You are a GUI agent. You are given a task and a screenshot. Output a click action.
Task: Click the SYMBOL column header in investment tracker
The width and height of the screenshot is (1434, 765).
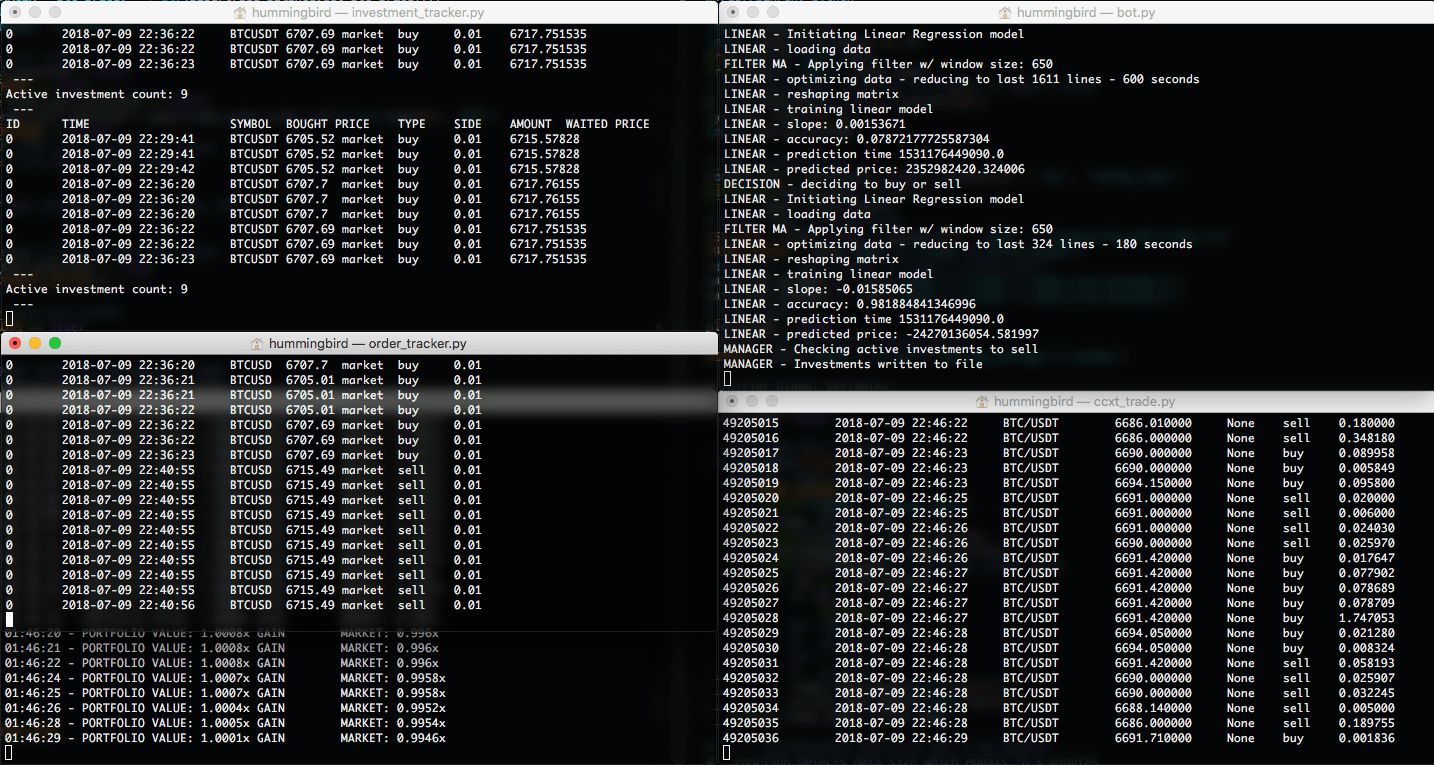click(x=250, y=124)
